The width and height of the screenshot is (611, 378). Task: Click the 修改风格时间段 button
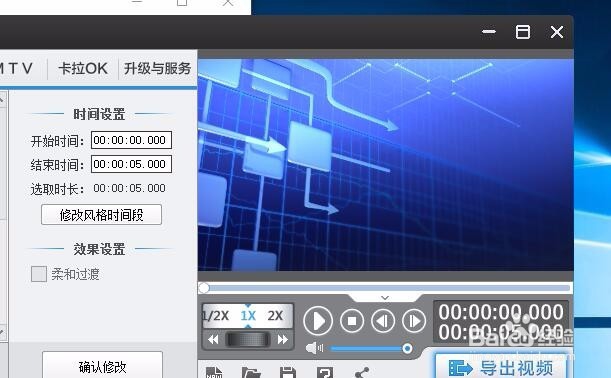[101, 214]
